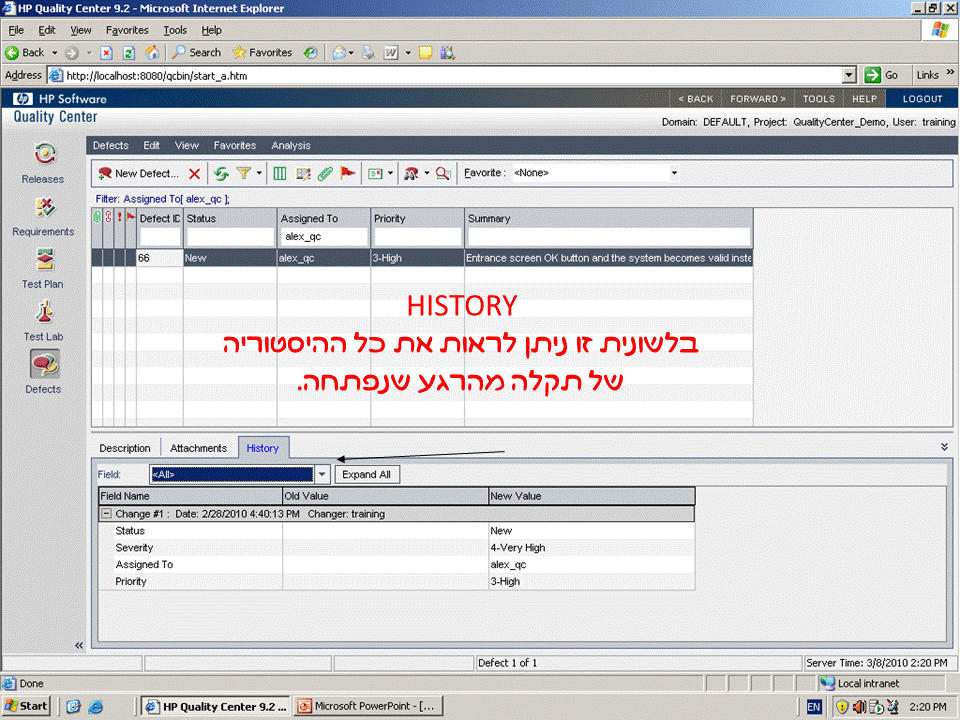This screenshot has width=960, height=720.
Task: Collapse the sidebar with double left arrows
Action: pyautogui.click(x=79, y=645)
